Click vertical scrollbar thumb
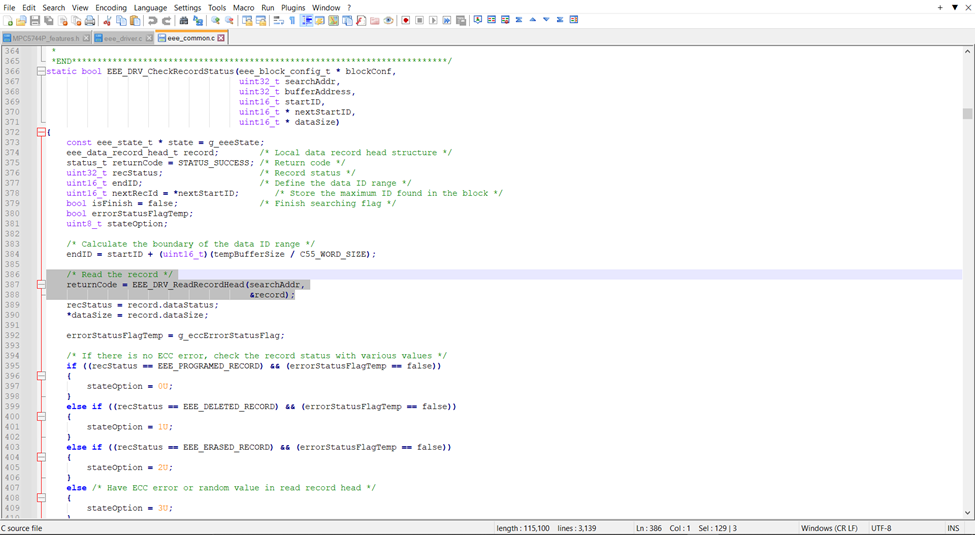Viewport: 975px width, 535px height. 967,113
